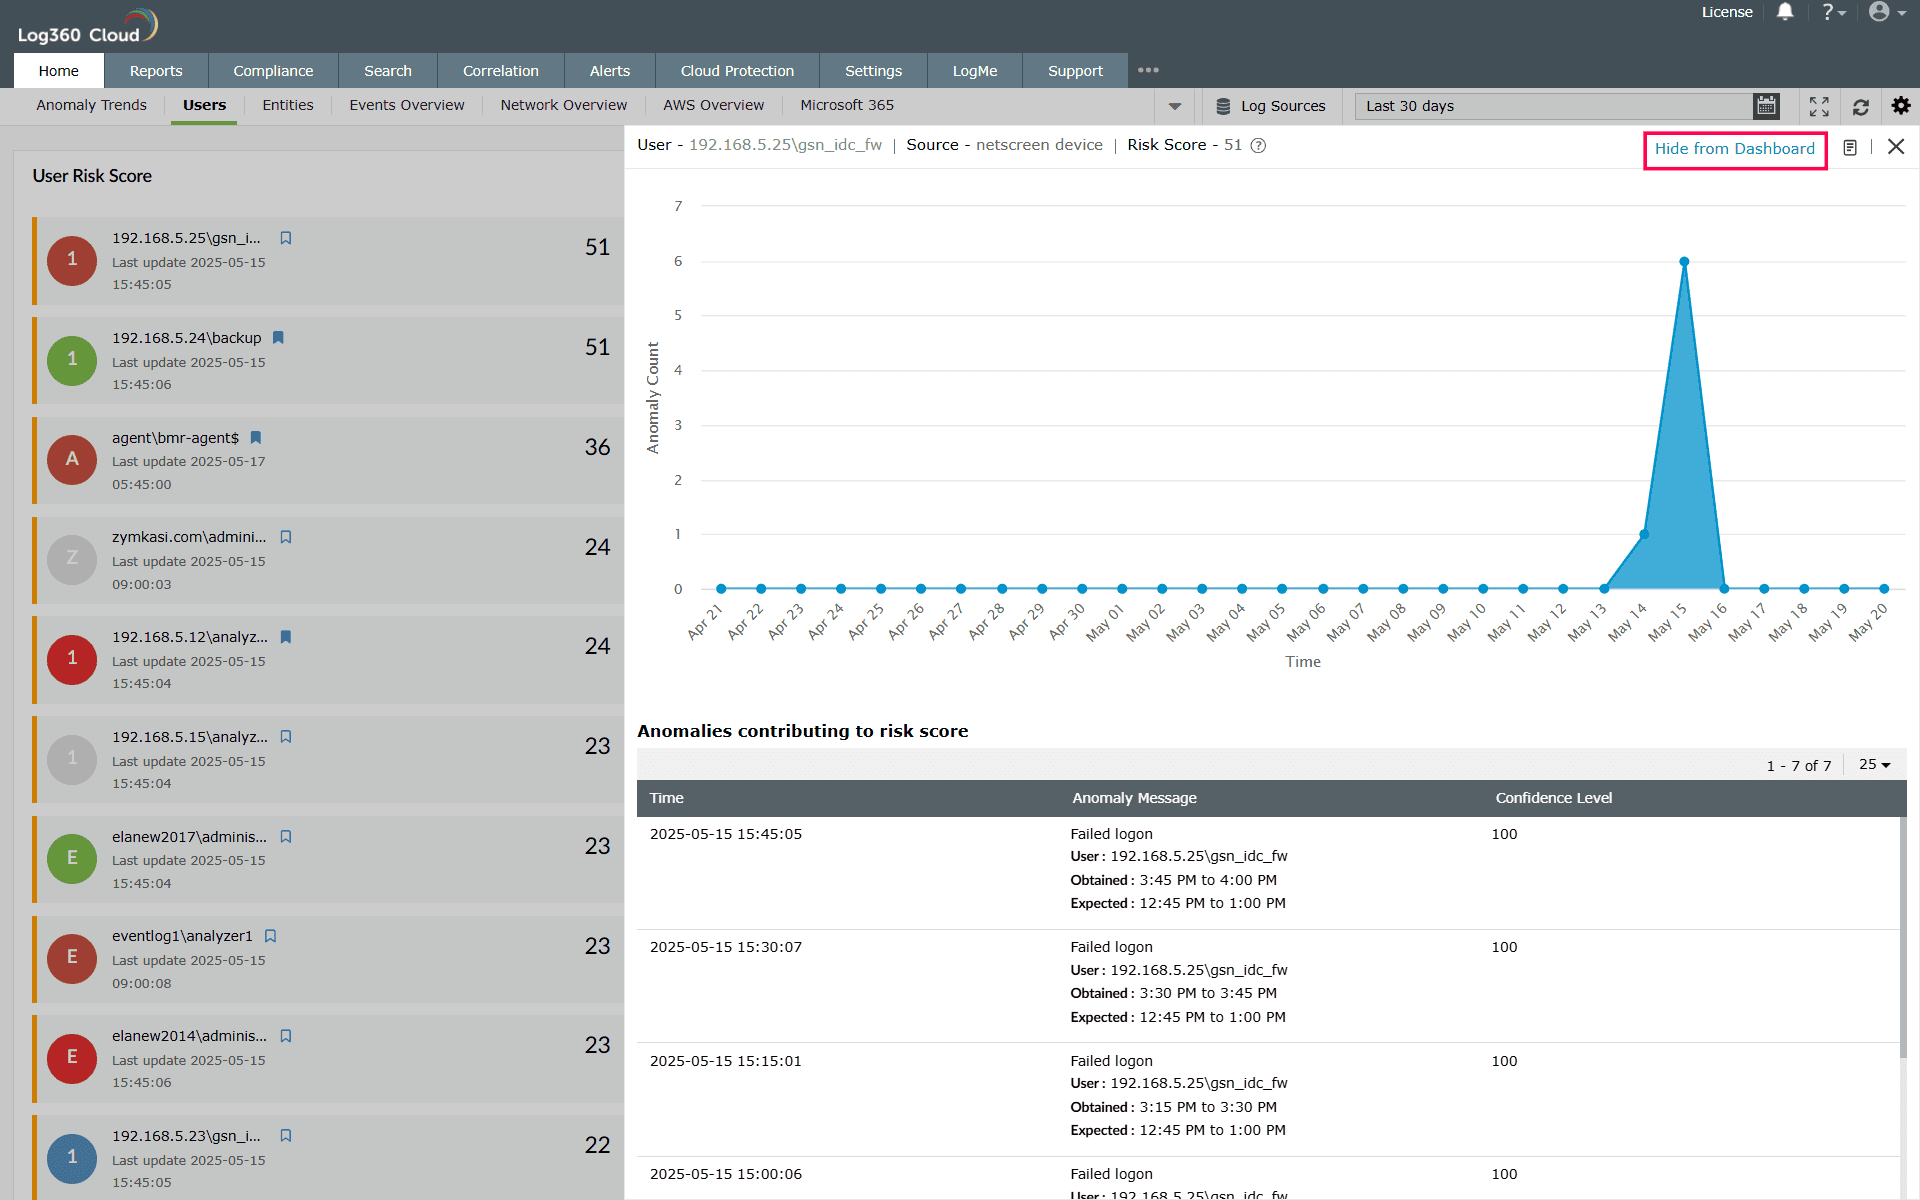Switch to the Correlation tab
This screenshot has width=1920, height=1200.
500,71
